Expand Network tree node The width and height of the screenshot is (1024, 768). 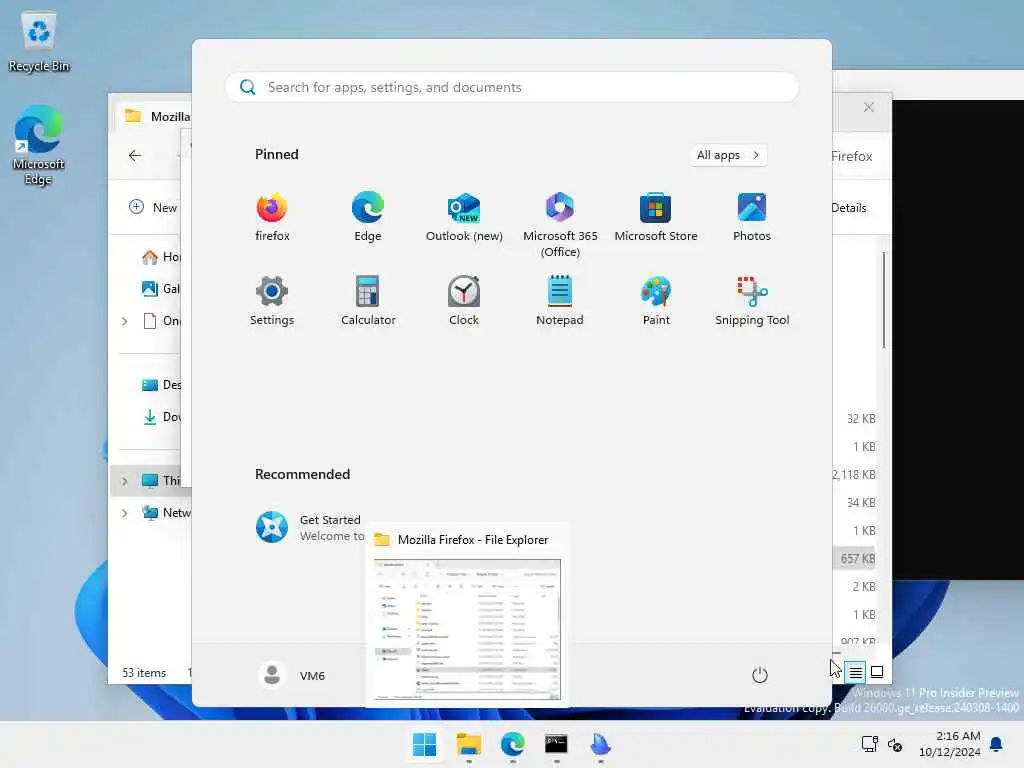[x=124, y=513]
